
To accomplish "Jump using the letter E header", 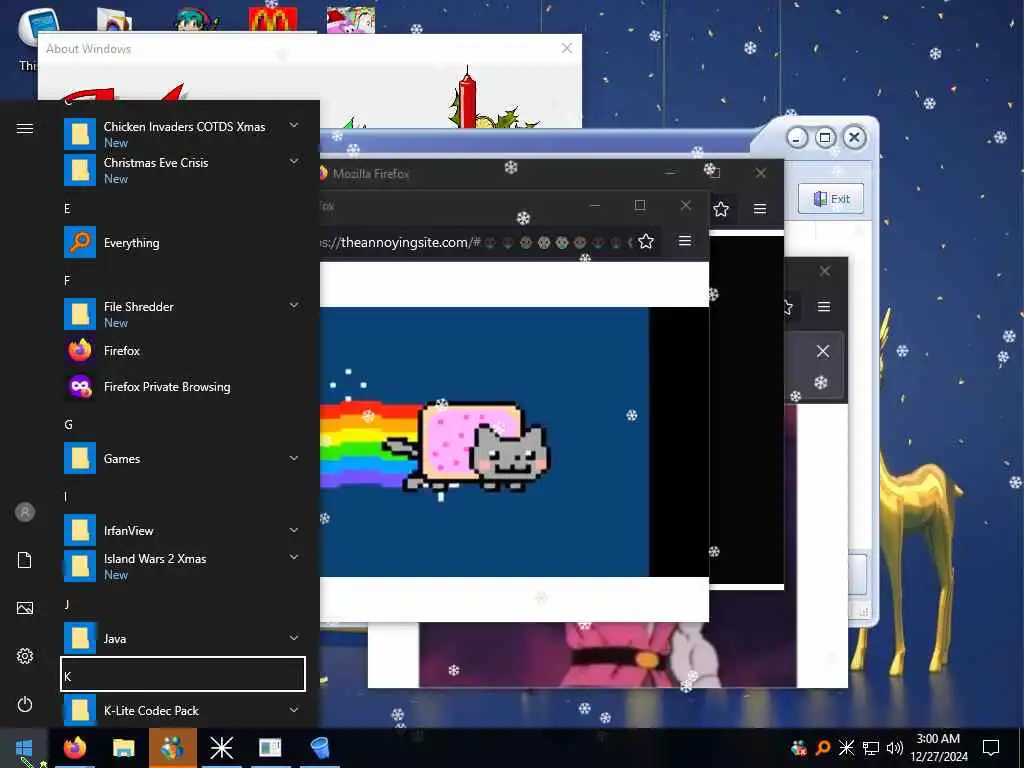I will [x=67, y=208].
